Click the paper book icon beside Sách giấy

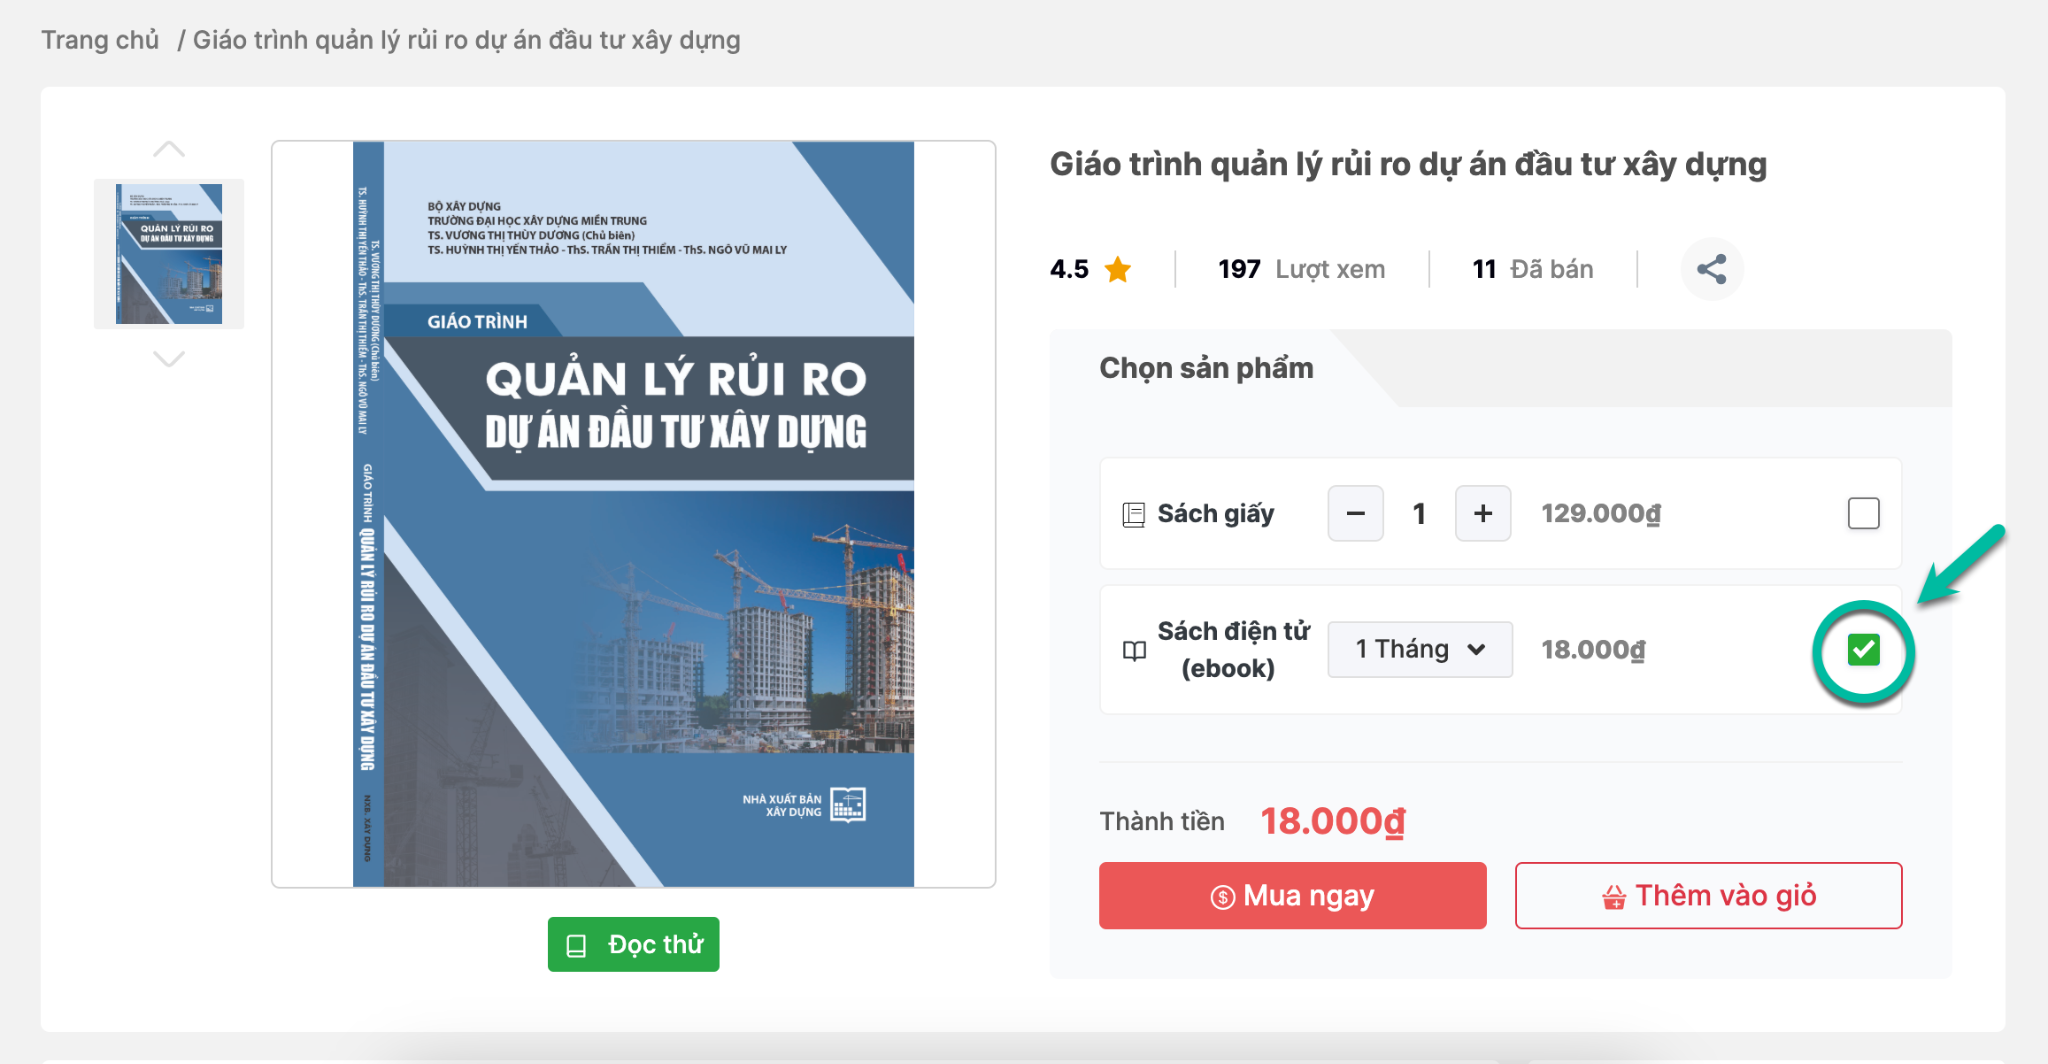[x=1133, y=514]
